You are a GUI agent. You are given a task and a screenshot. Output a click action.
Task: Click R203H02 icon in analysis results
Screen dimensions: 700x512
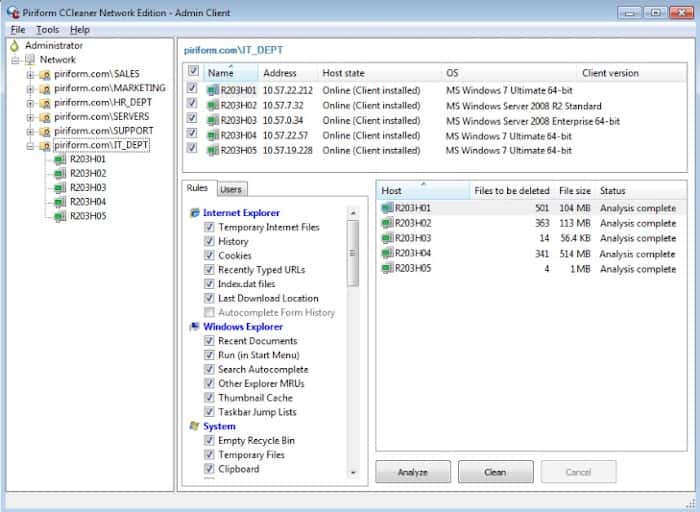point(387,223)
